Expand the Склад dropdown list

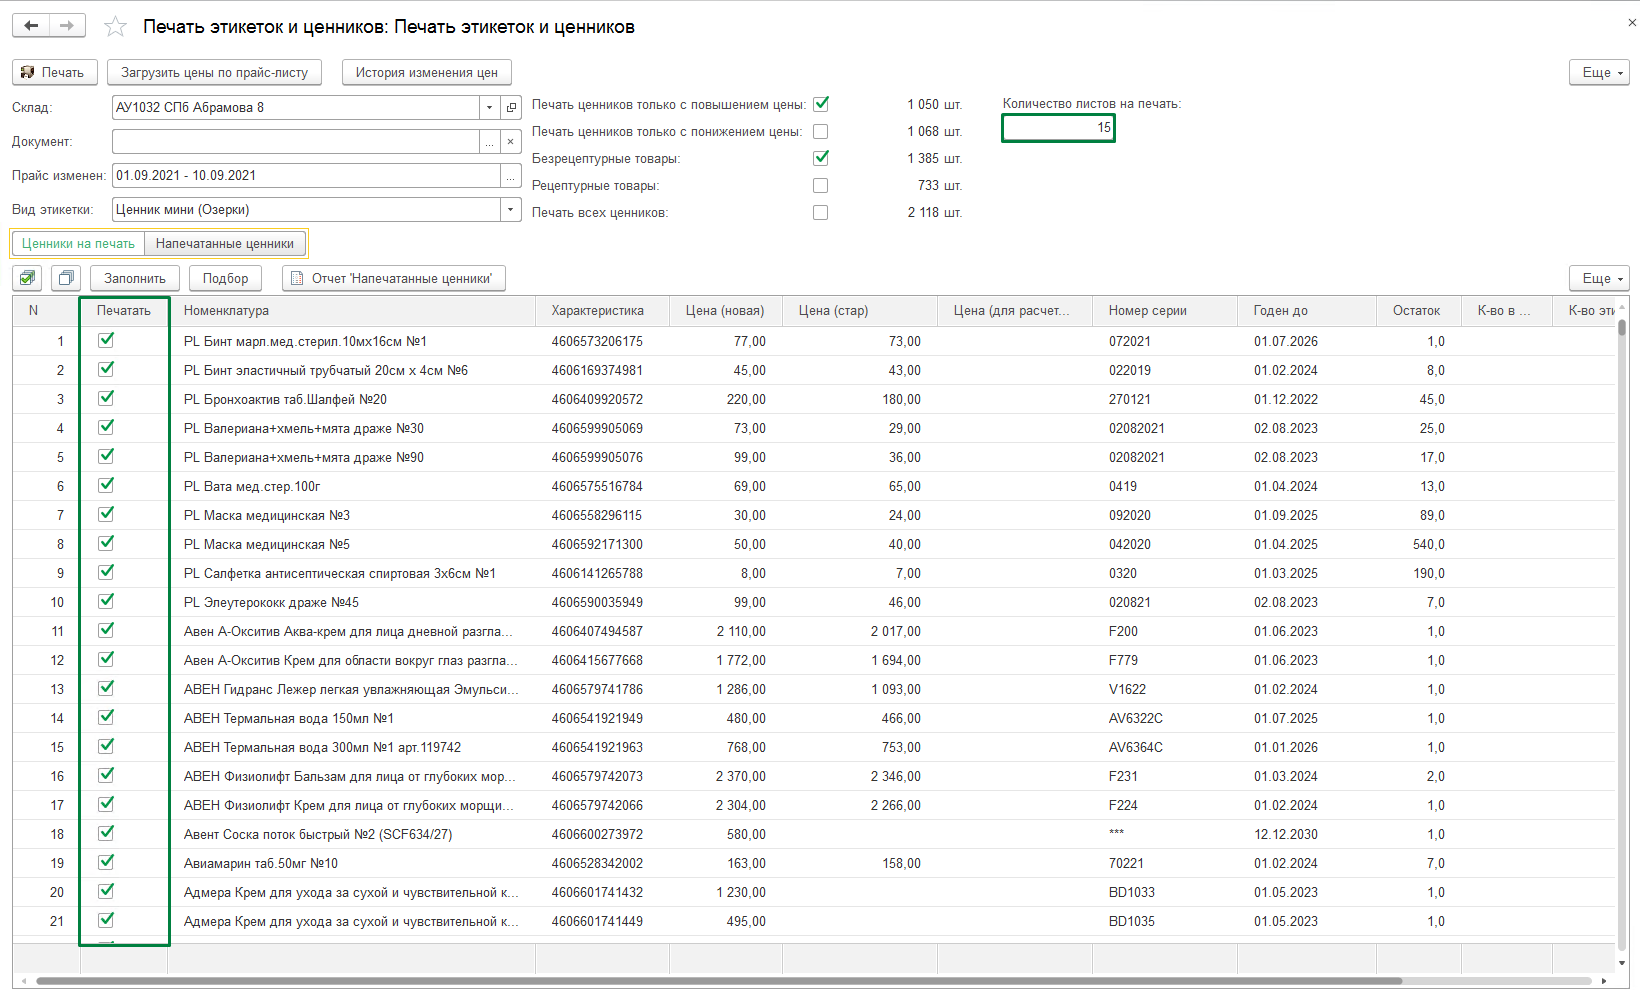[489, 108]
